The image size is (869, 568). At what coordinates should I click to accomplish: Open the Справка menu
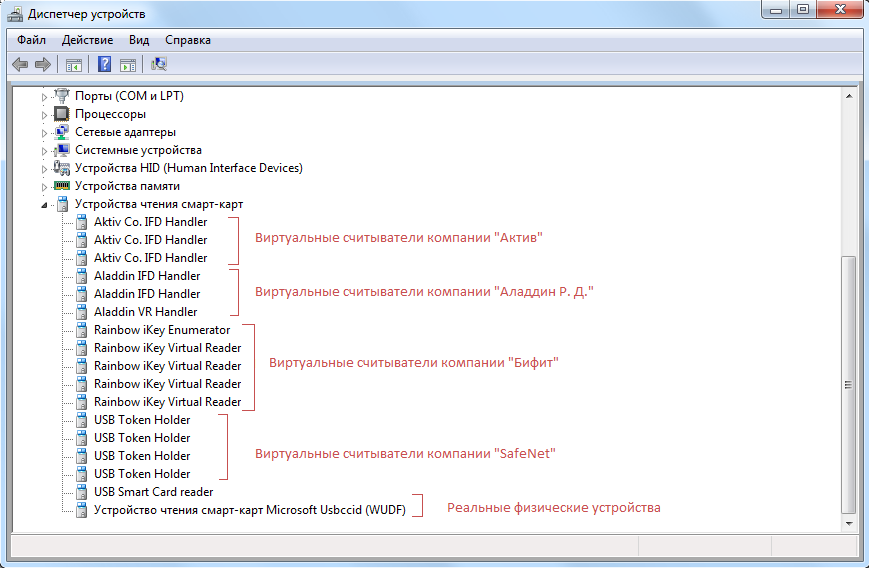point(188,40)
